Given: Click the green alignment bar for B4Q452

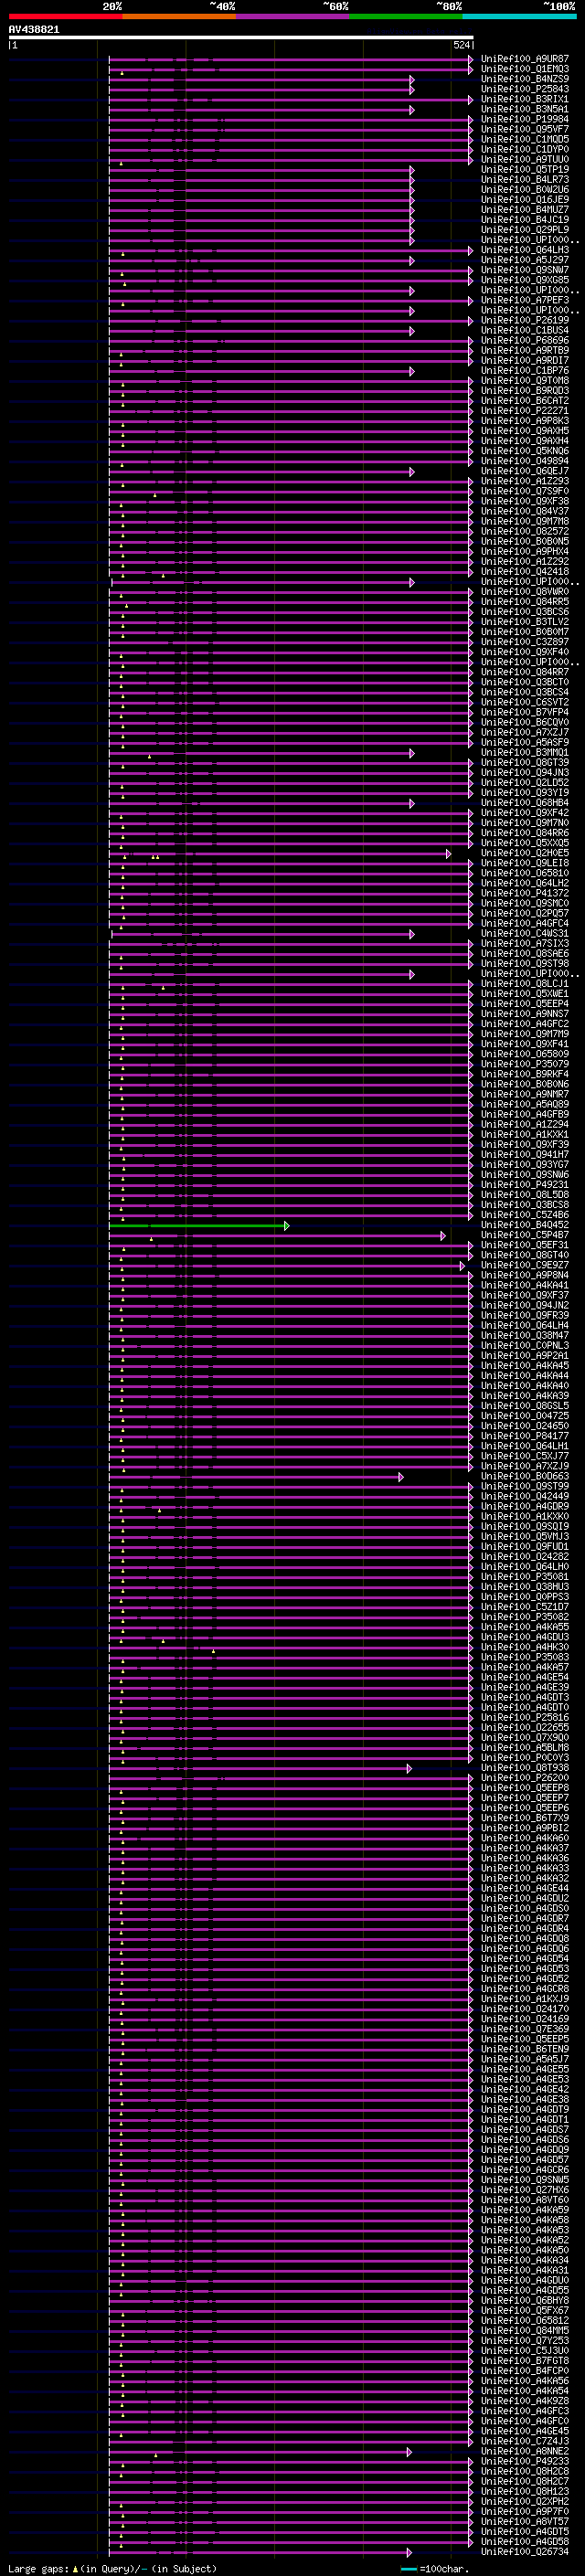Looking at the screenshot, I should 198,1225.
